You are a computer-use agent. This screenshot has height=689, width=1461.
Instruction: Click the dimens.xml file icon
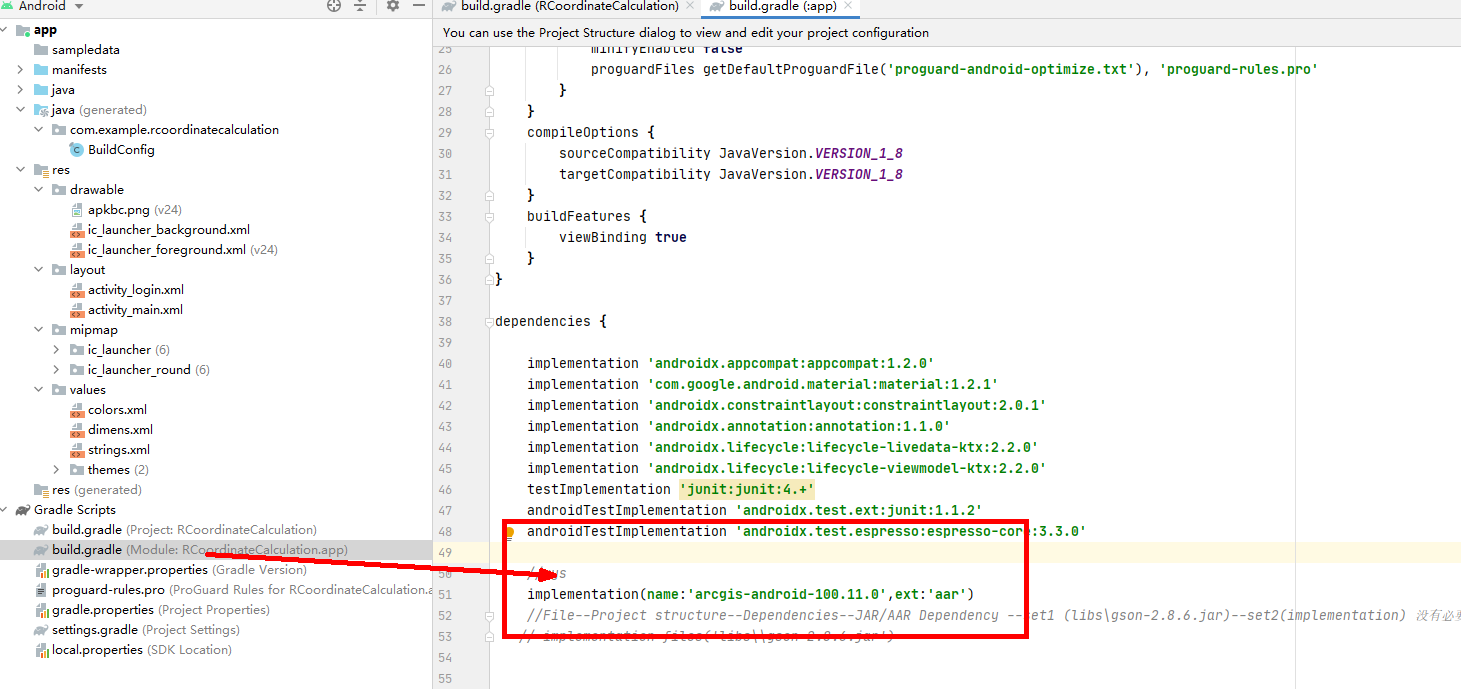[77, 430]
